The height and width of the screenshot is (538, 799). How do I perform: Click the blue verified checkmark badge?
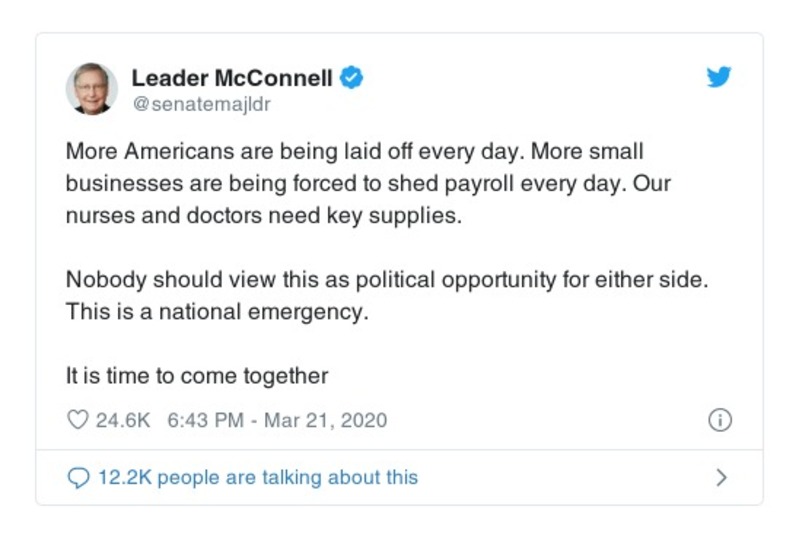[x=351, y=78]
